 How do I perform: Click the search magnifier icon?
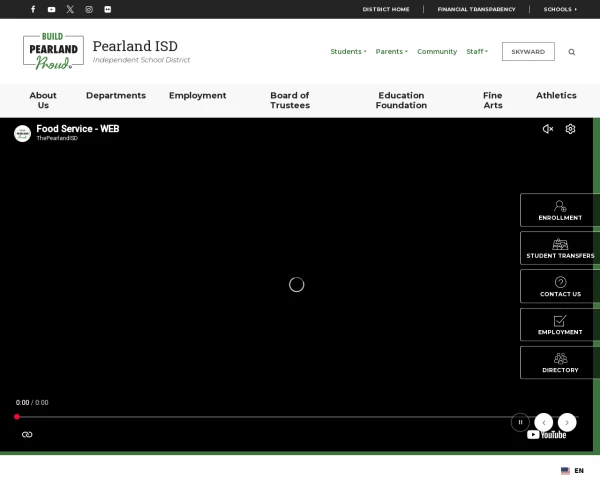click(x=571, y=52)
